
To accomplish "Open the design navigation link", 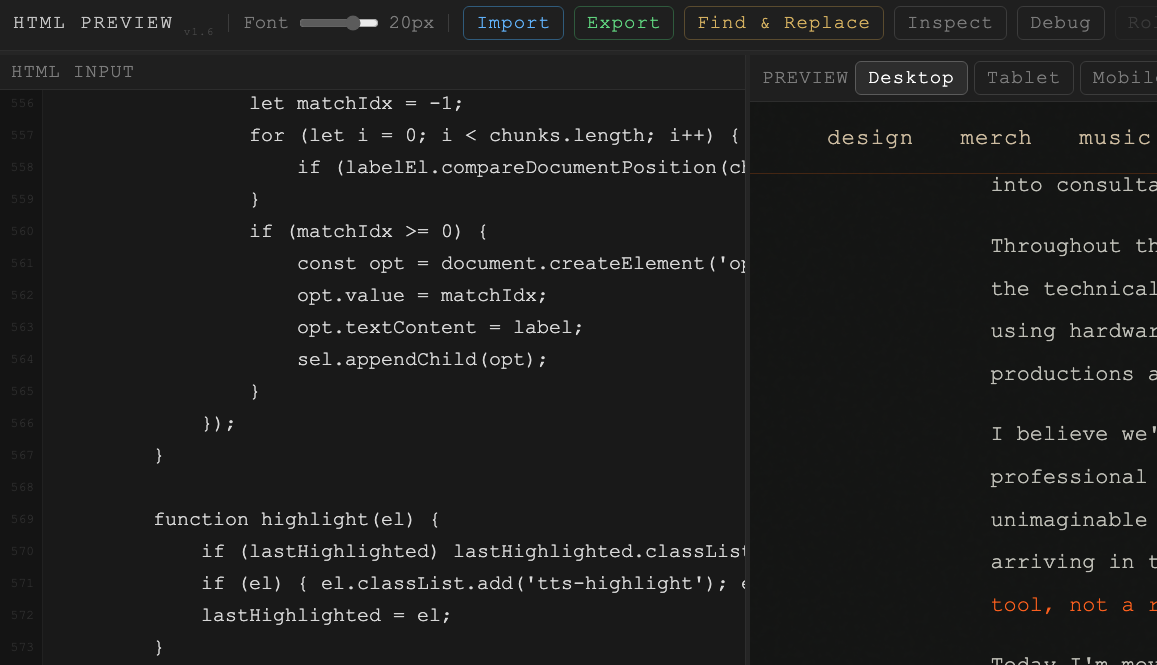I will pos(869,138).
